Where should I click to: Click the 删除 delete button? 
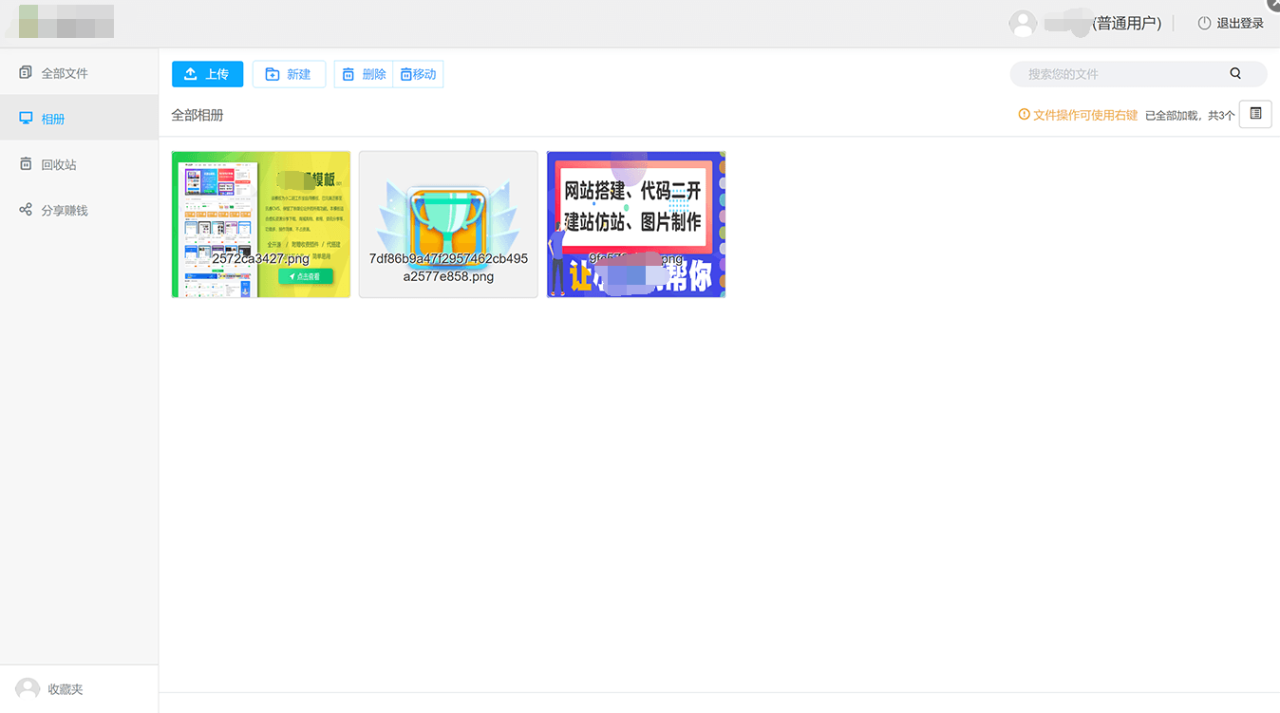(x=363, y=74)
